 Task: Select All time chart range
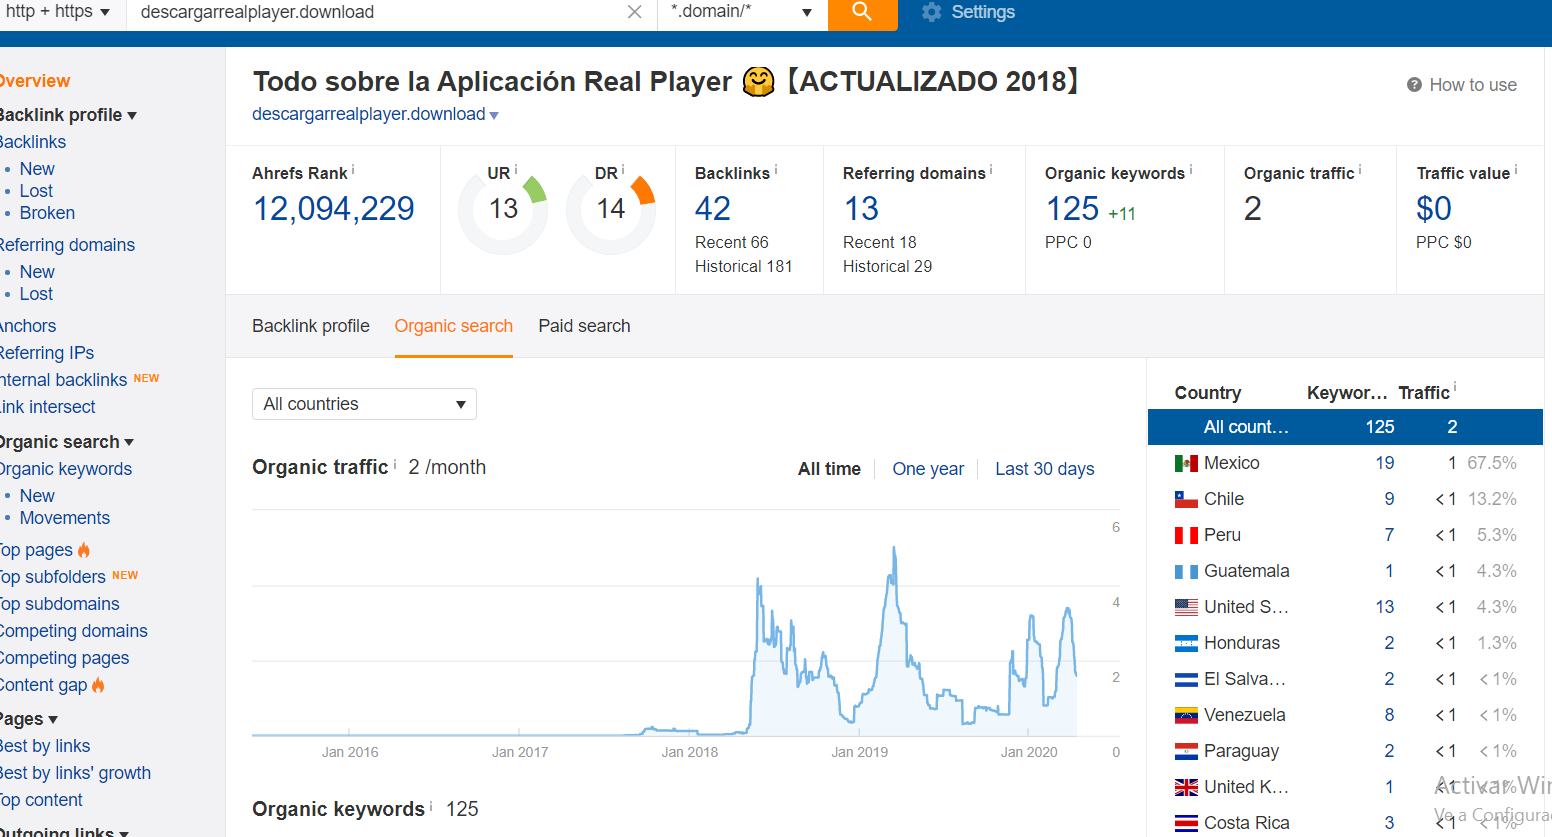point(829,469)
